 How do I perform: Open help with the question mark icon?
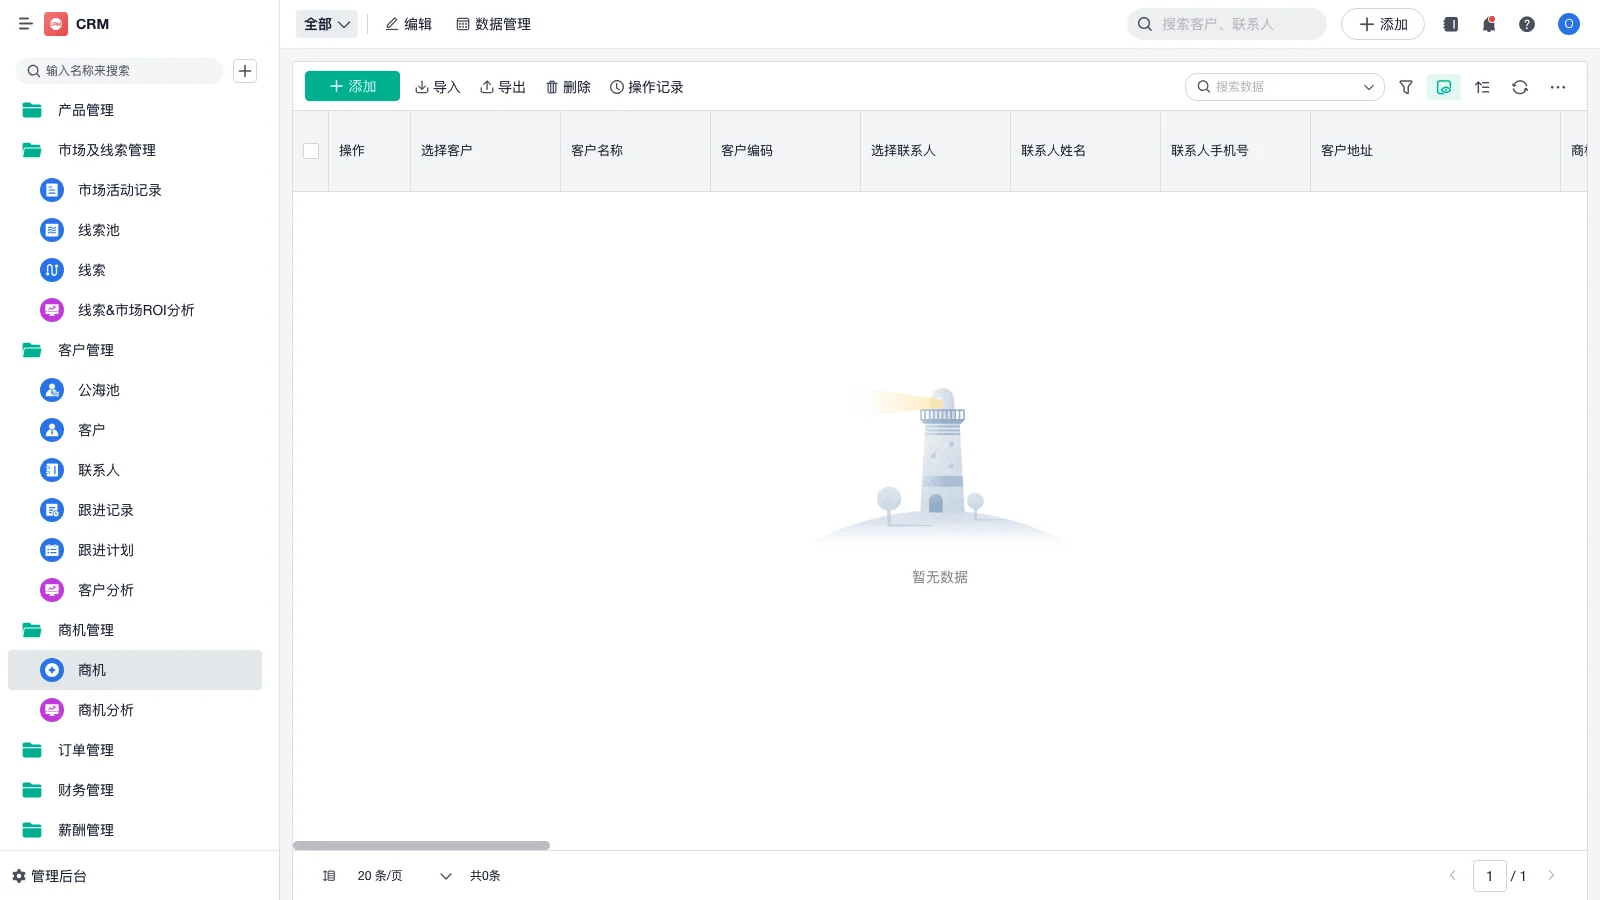click(1527, 24)
